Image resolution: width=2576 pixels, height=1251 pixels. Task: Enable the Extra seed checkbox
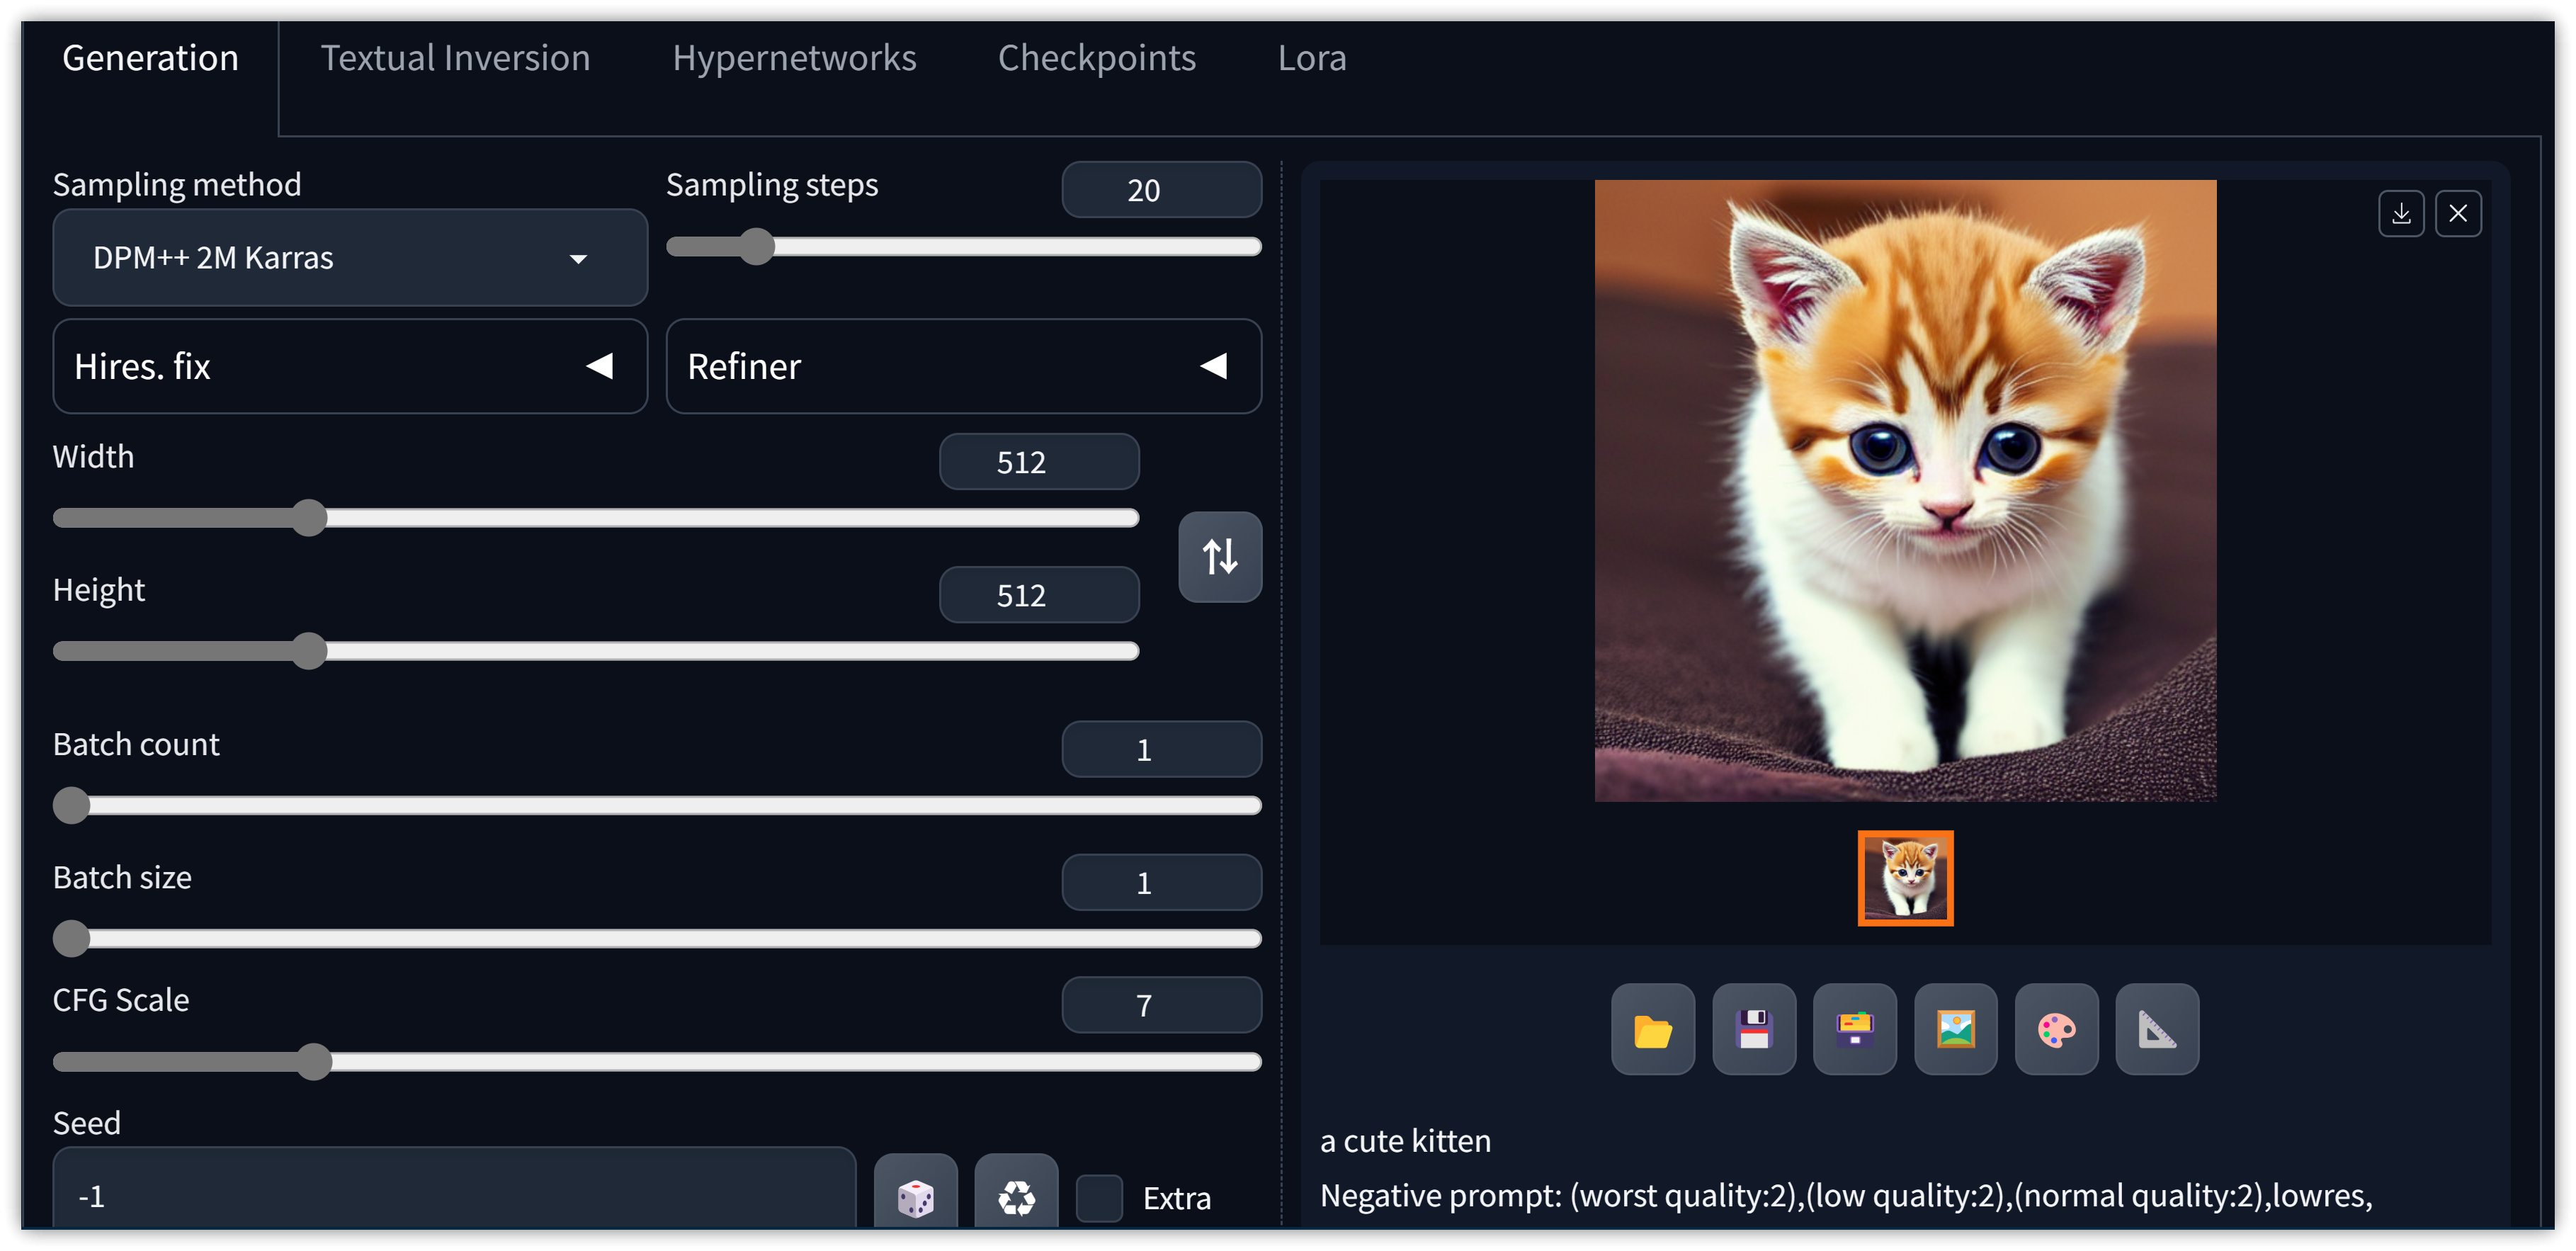tap(1099, 1197)
